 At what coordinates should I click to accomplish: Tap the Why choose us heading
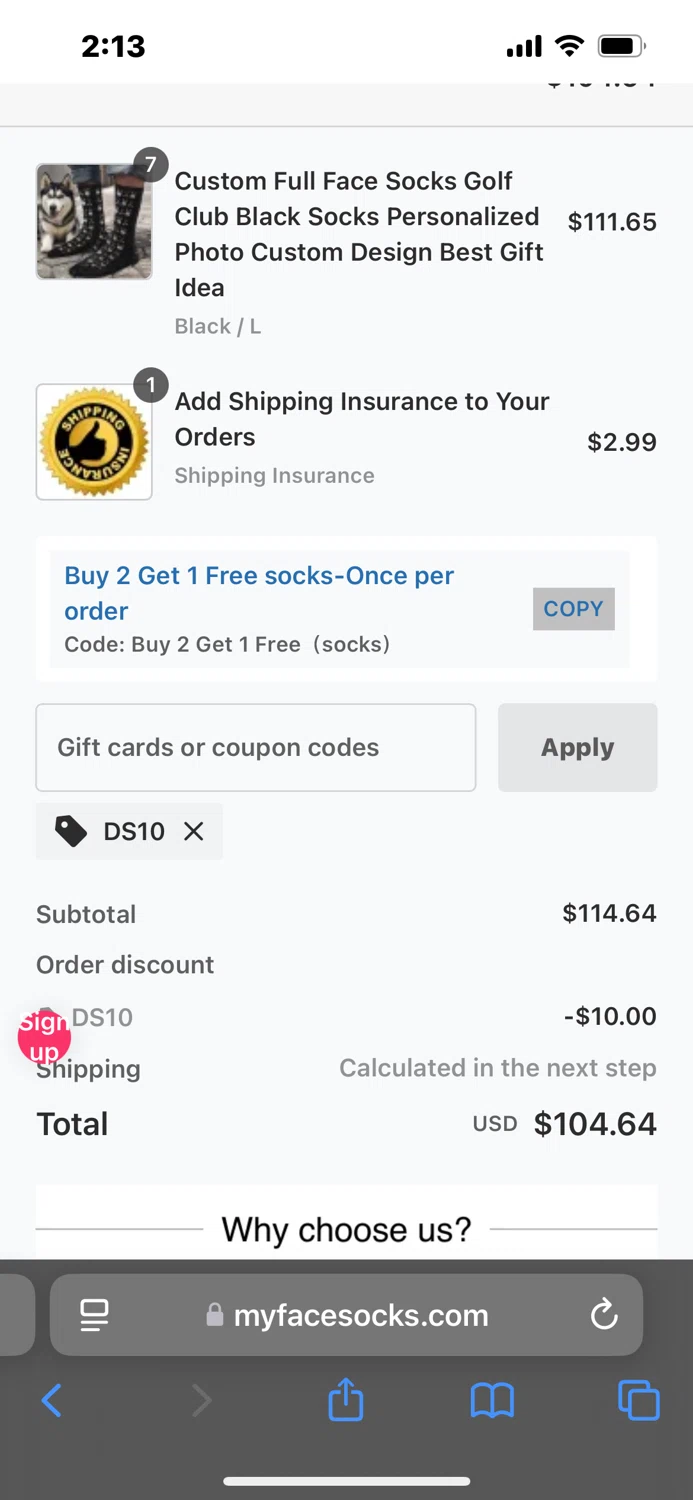point(346,1229)
